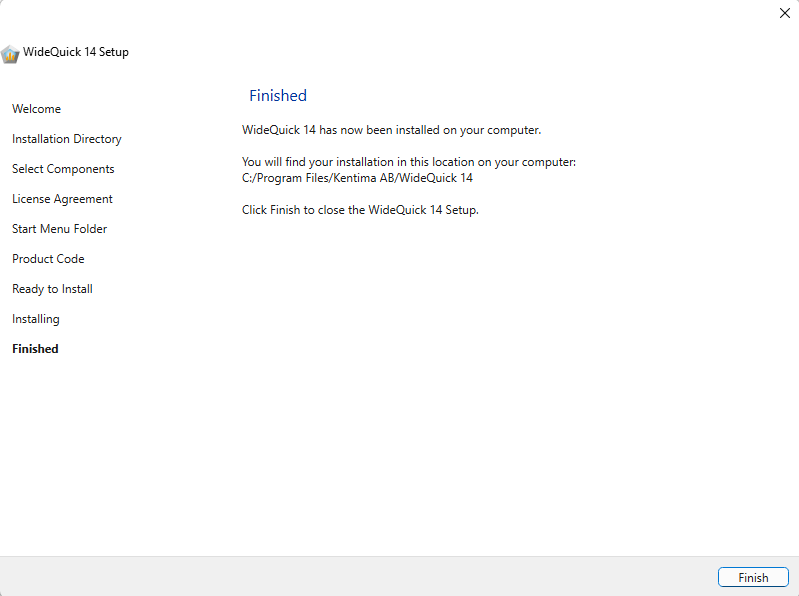
Task: Select the Installing step
Action: pyautogui.click(x=36, y=319)
